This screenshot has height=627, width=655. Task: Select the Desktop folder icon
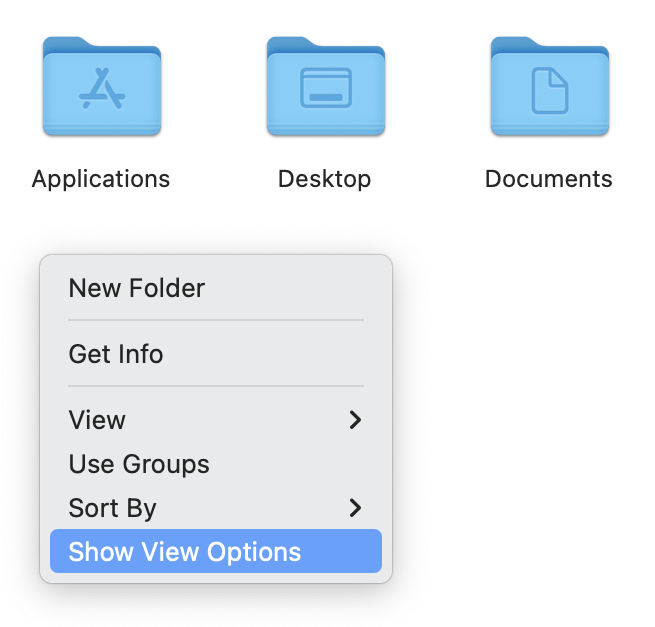pyautogui.click(x=326, y=86)
